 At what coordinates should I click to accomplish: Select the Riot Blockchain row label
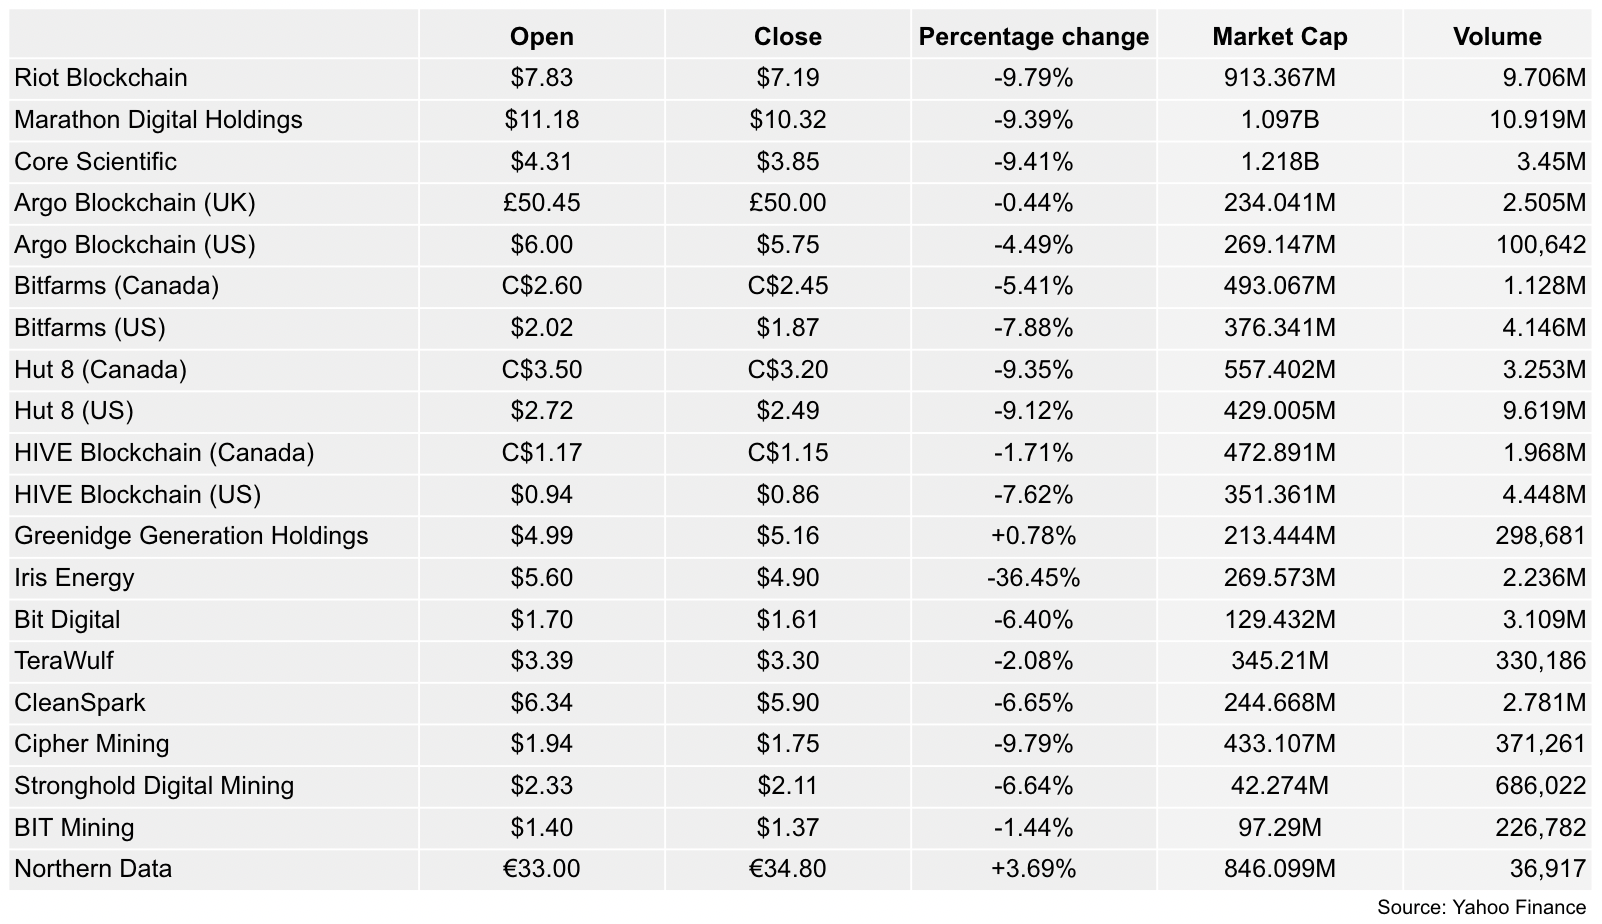coord(100,78)
